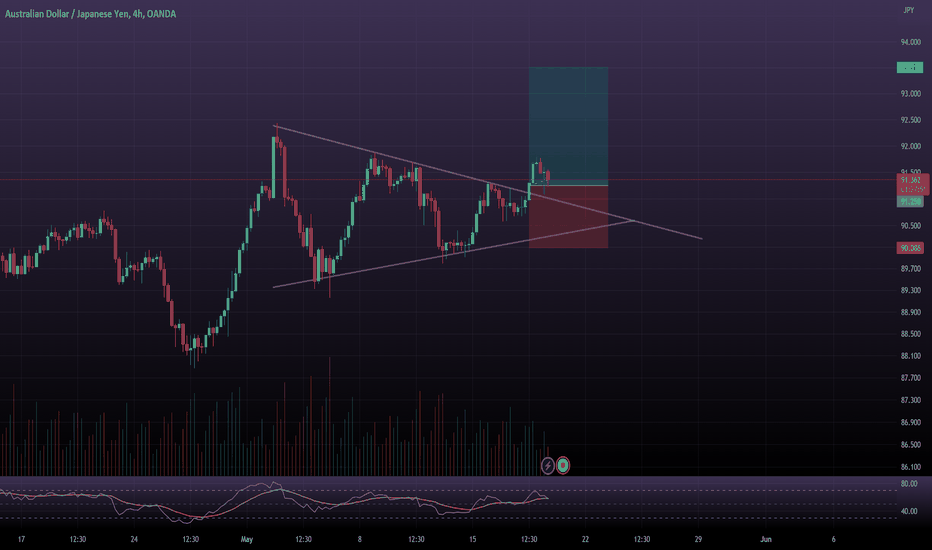Viewport: 932px width, 550px height.
Task: Click the 15 date label on time axis
Action: point(473,539)
